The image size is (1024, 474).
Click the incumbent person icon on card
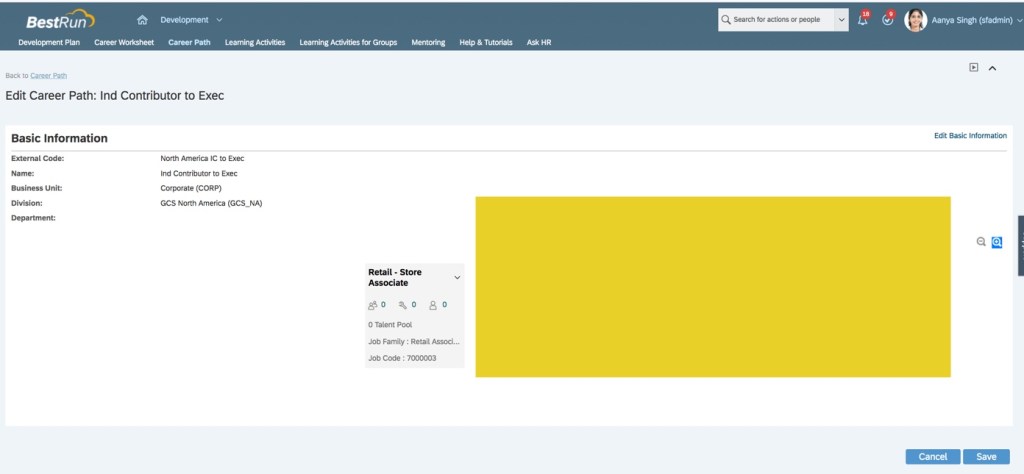pos(433,305)
